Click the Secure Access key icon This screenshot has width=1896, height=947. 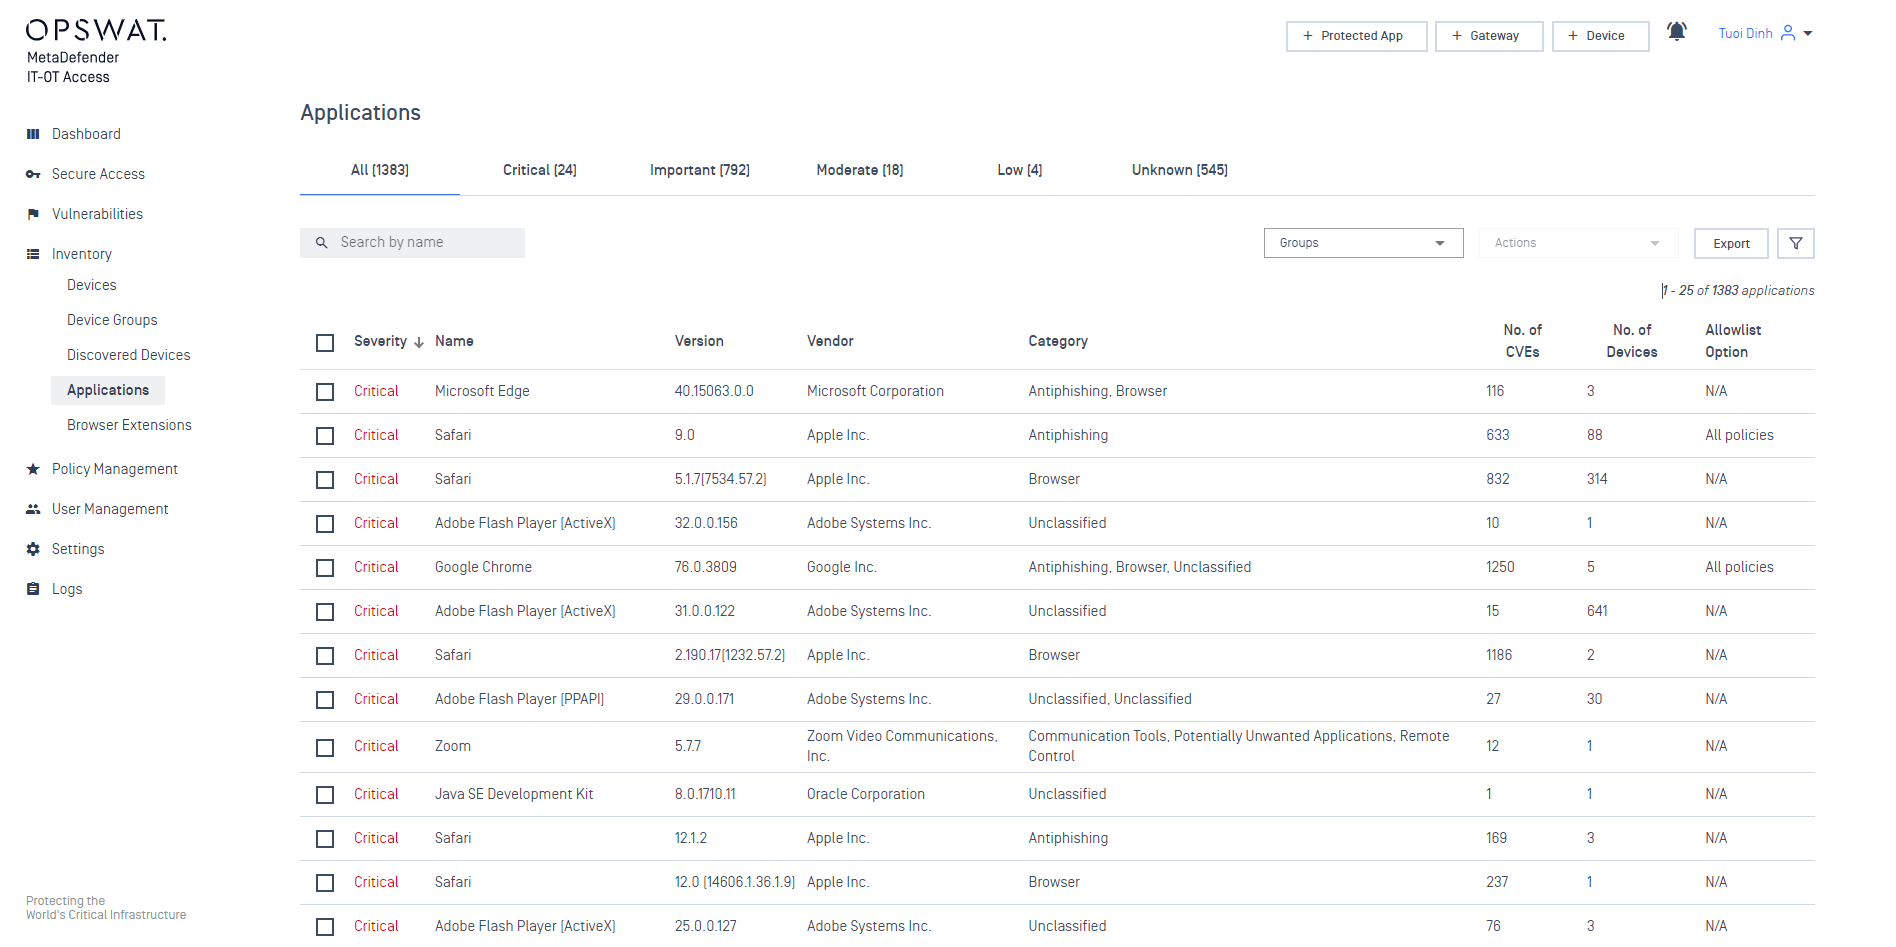[x=33, y=174]
